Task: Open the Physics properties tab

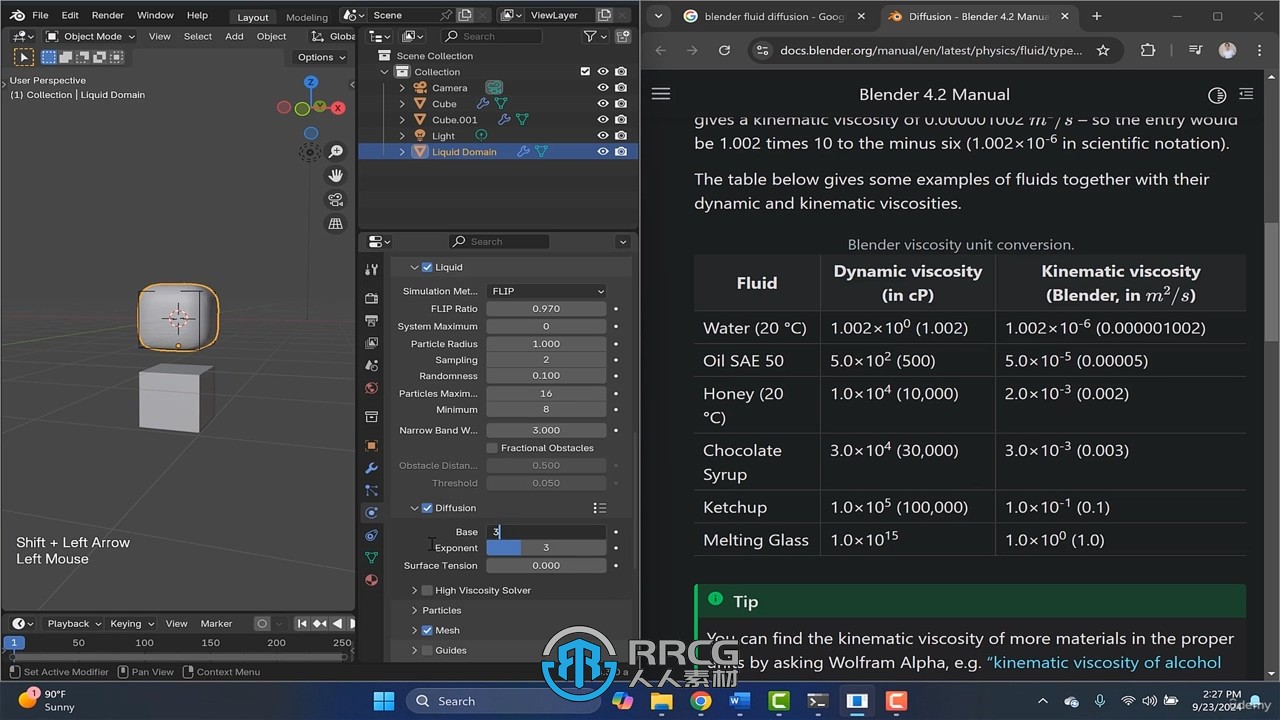Action: click(371, 512)
